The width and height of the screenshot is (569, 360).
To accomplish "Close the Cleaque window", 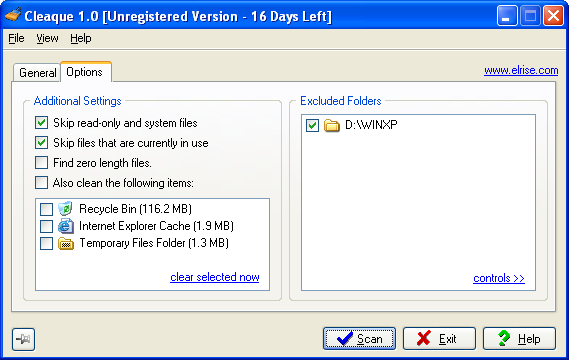I will [553, 16].
